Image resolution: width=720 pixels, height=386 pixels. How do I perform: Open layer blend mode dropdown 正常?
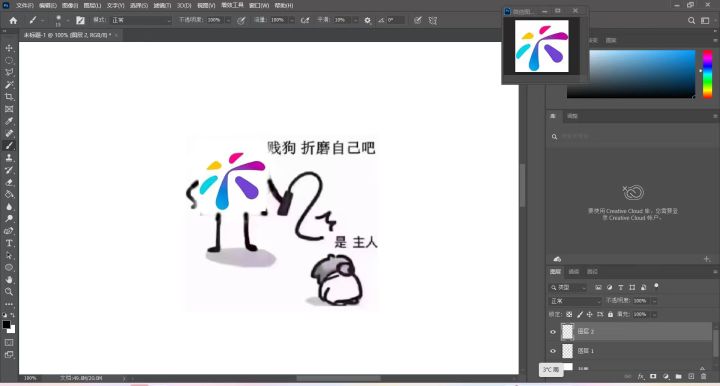pos(575,301)
